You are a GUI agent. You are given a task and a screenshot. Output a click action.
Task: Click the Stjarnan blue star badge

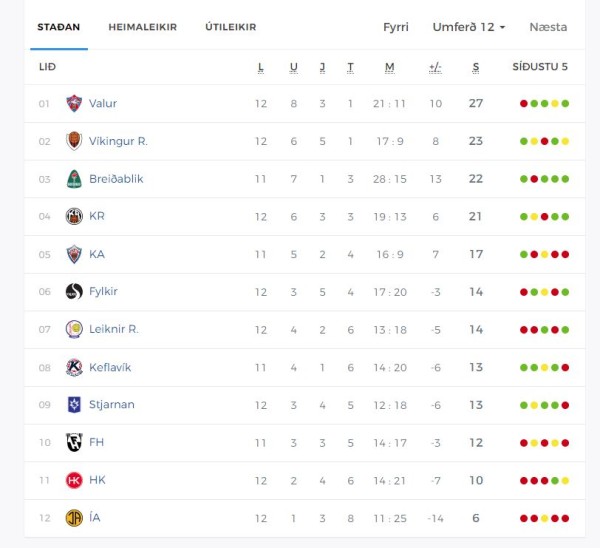click(74, 404)
